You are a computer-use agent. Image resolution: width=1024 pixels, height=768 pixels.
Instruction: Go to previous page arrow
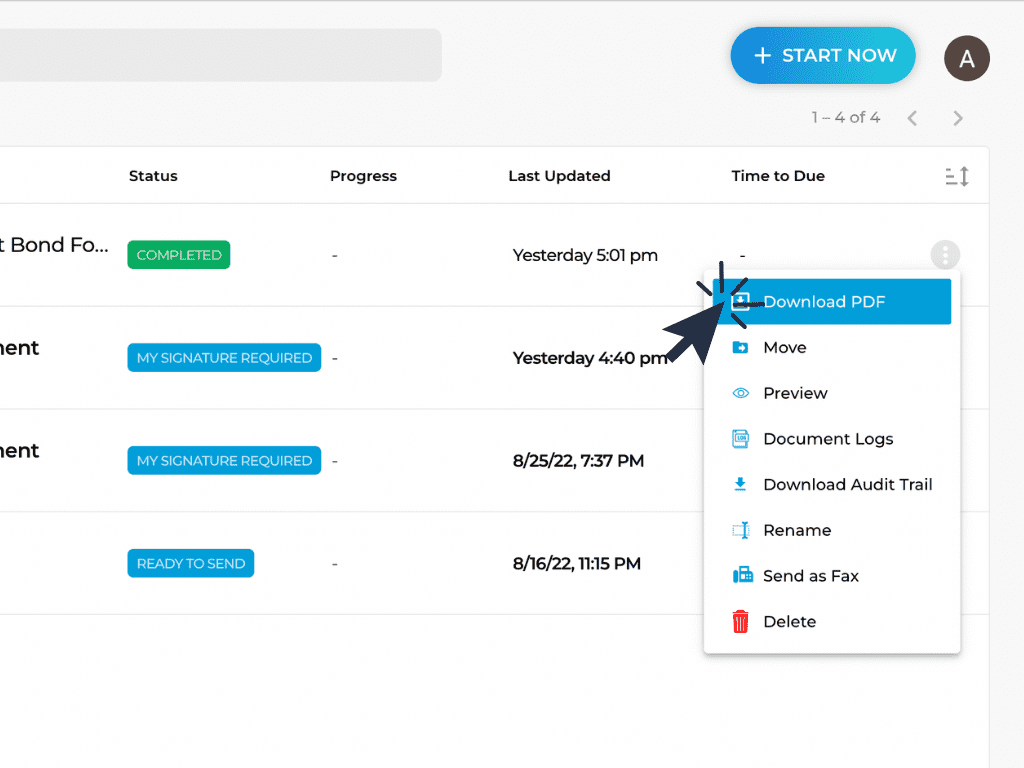click(x=912, y=118)
